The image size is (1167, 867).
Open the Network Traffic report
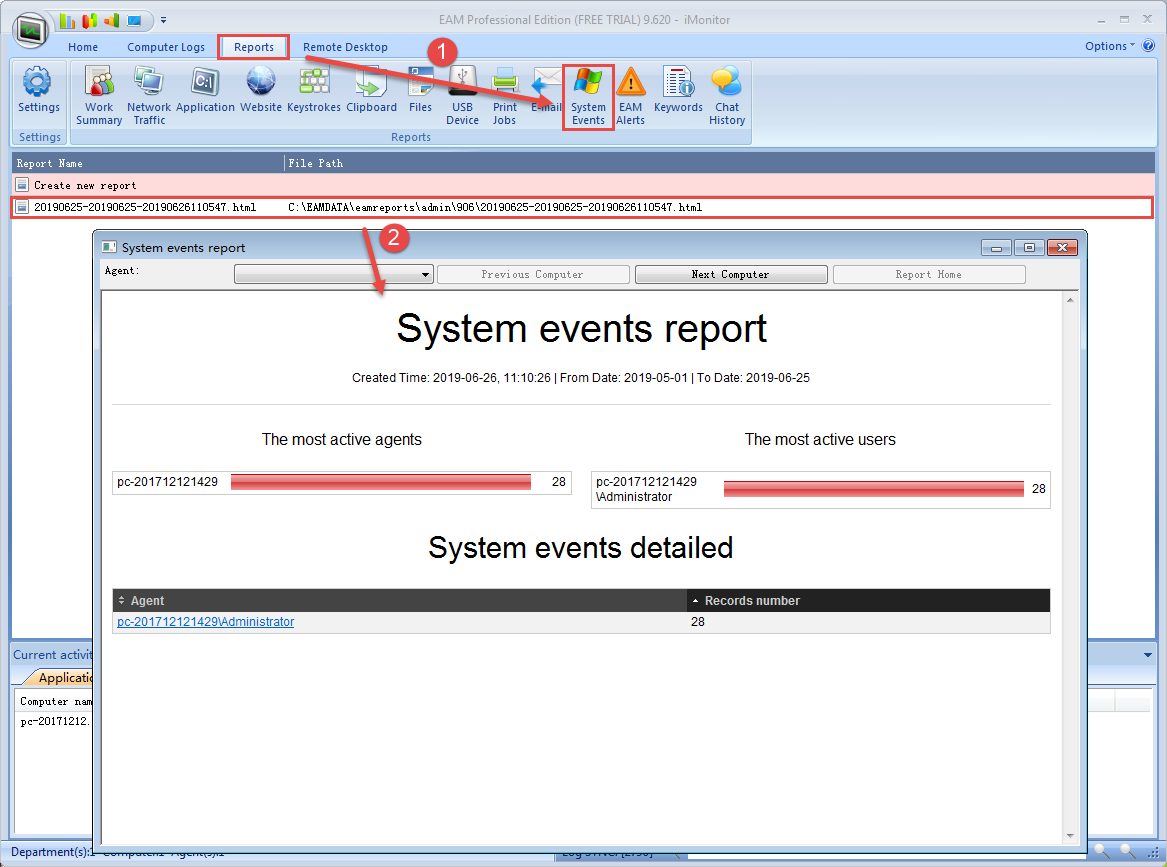[x=149, y=95]
